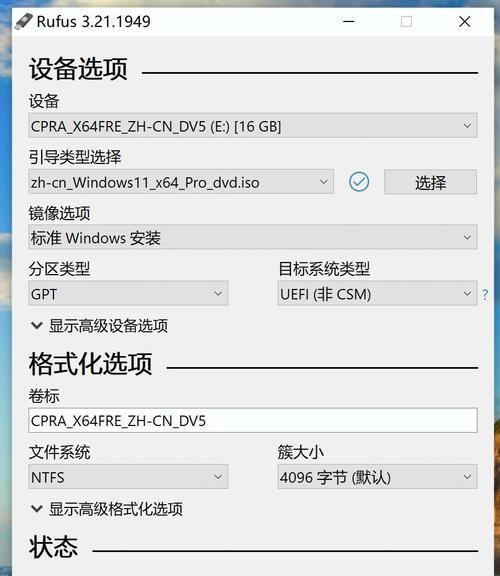Click the 卷标 volume label text field

[253, 420]
